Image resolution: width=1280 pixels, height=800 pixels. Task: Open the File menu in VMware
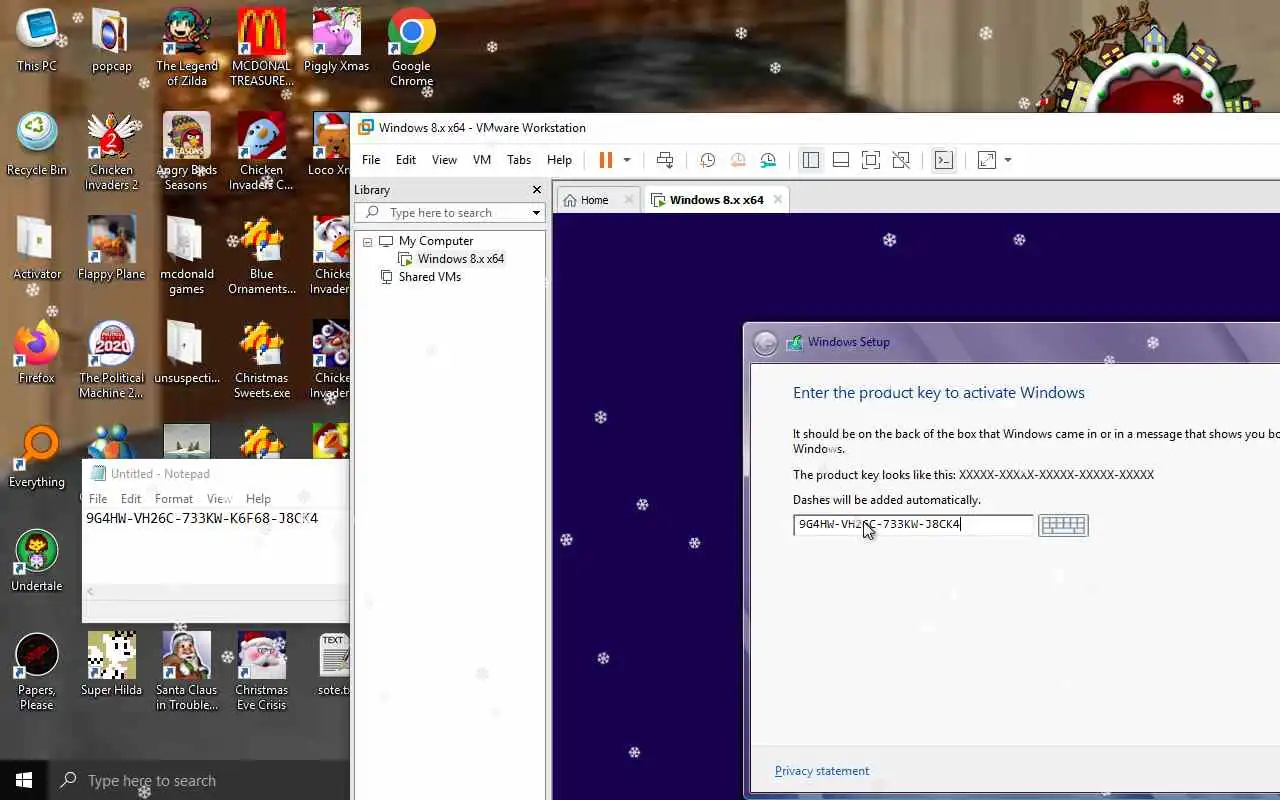371,160
